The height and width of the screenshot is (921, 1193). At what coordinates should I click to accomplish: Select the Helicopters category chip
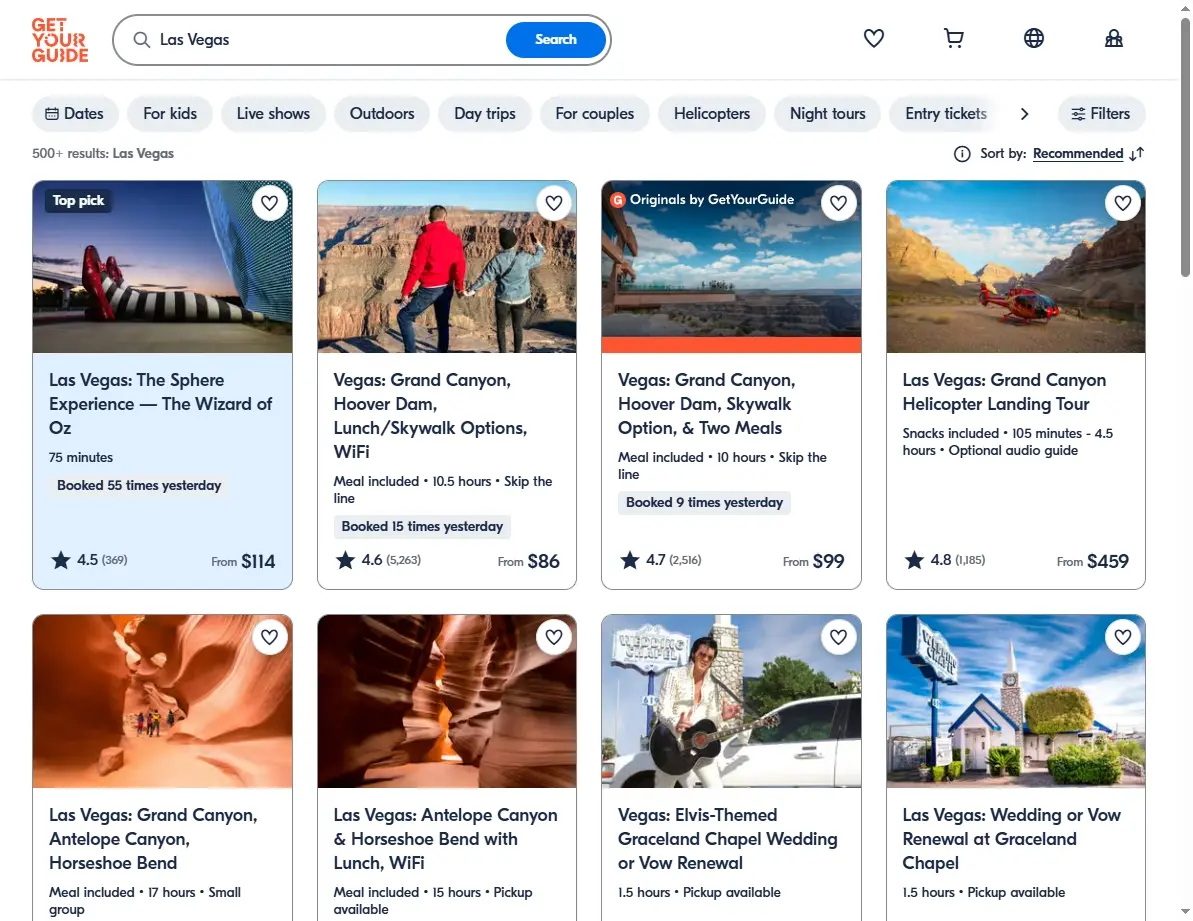(x=711, y=114)
